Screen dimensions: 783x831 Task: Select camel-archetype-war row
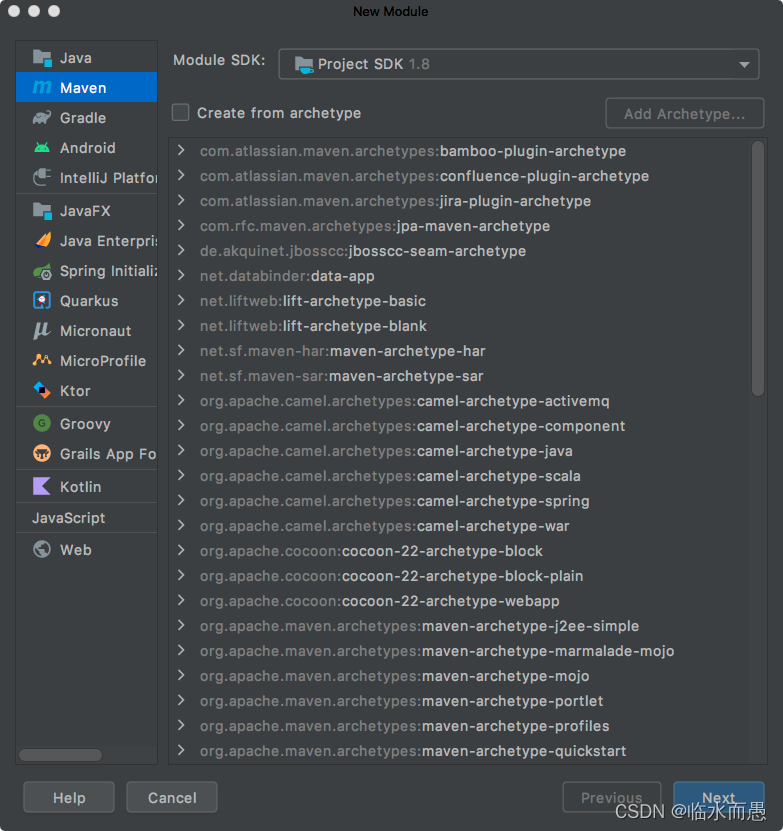(x=460, y=526)
